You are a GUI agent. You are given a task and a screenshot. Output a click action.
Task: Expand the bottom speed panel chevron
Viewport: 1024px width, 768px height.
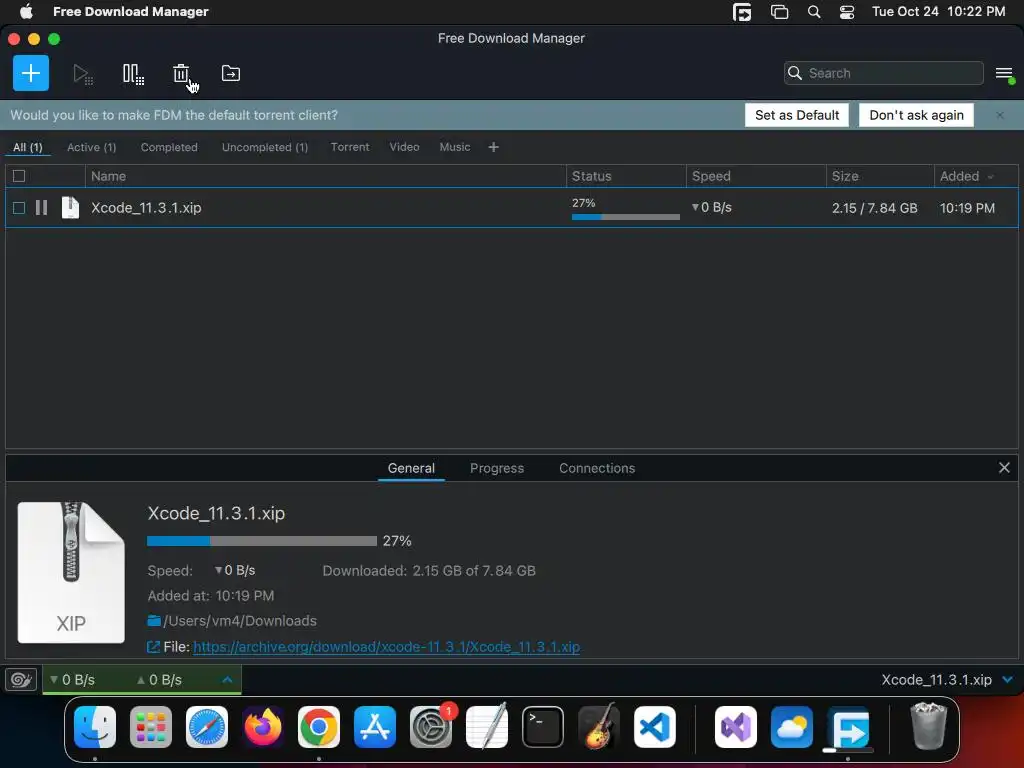point(227,680)
